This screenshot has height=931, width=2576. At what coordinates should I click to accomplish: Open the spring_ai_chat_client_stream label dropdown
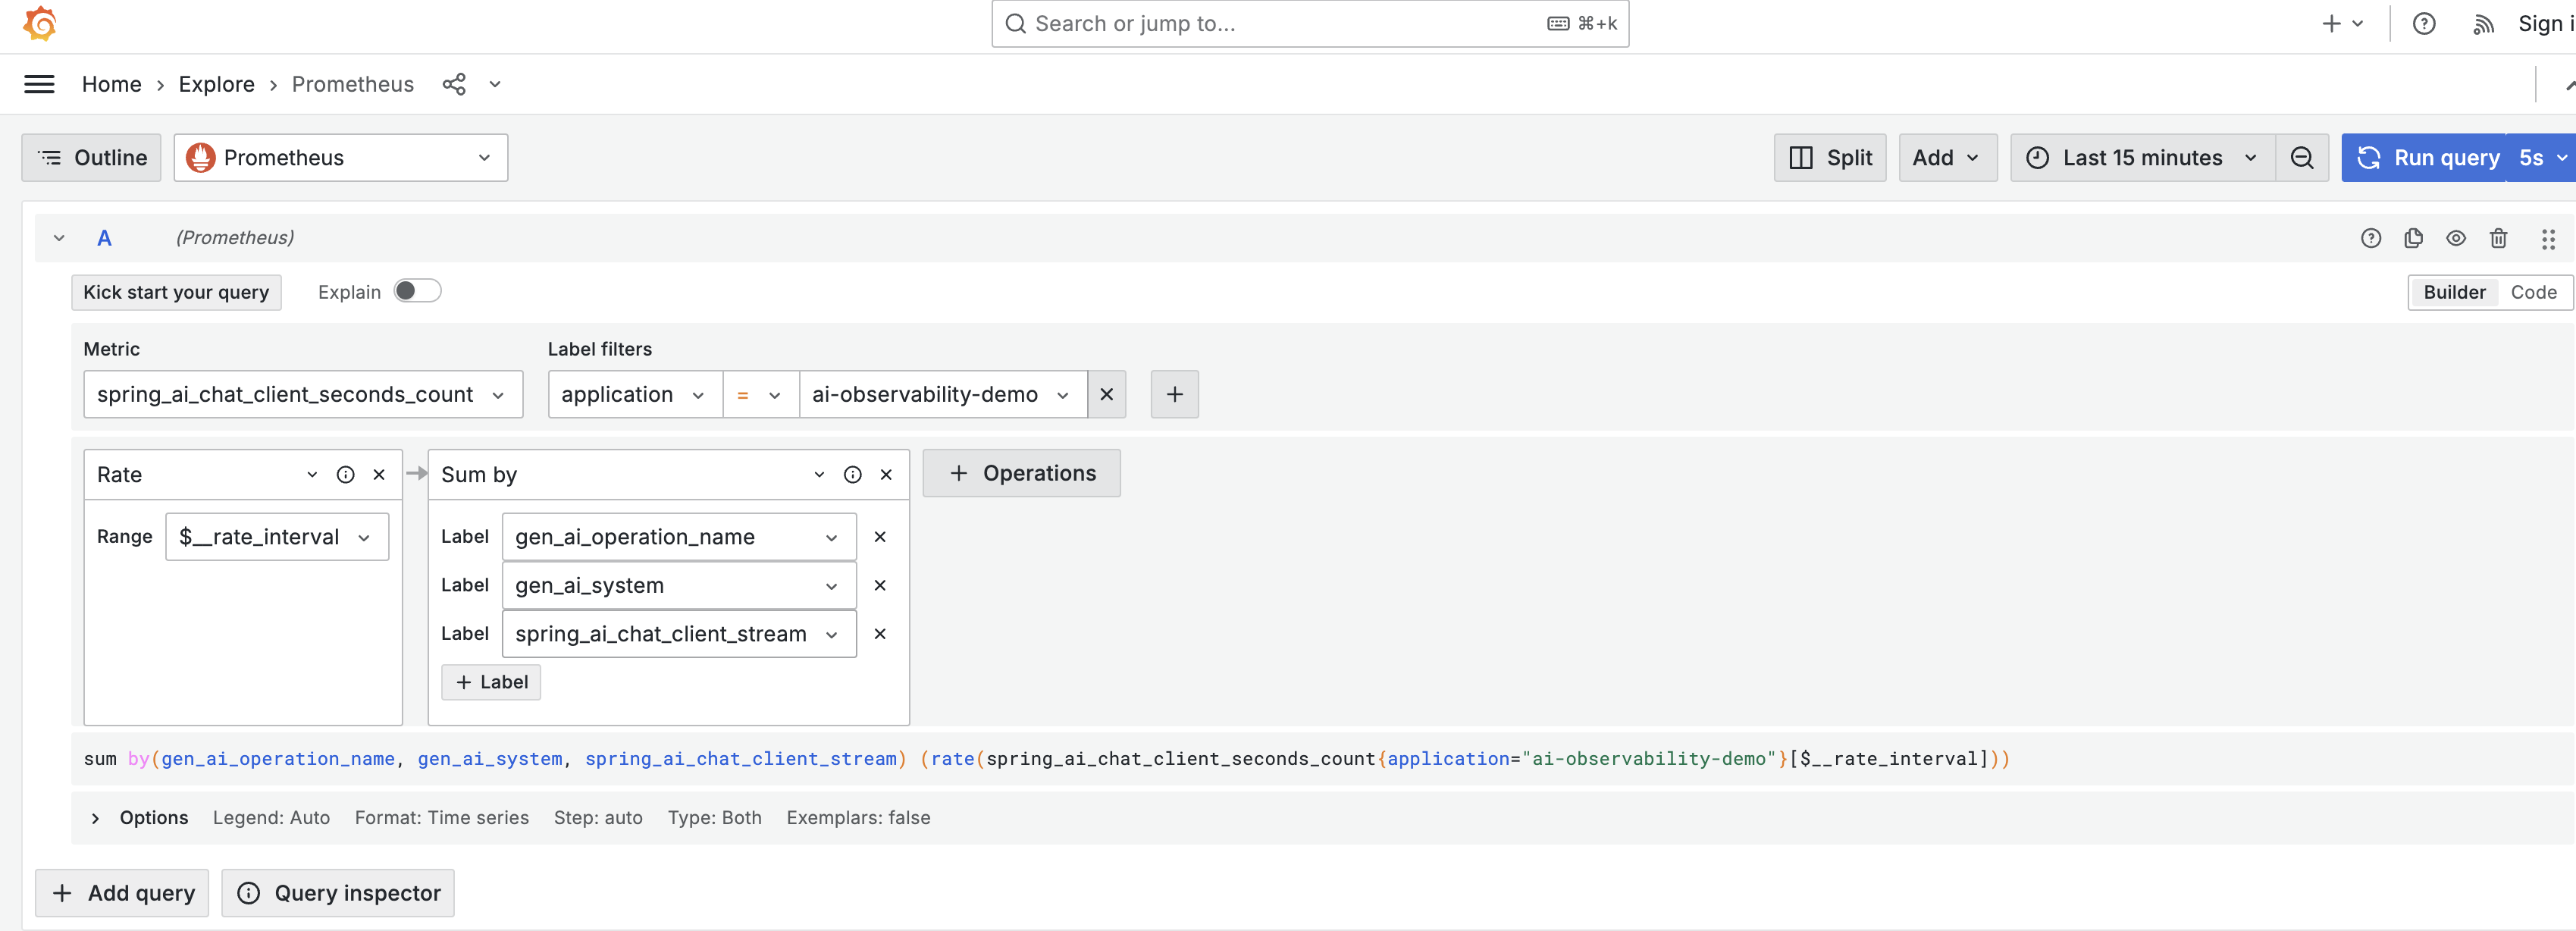pyautogui.click(x=679, y=634)
